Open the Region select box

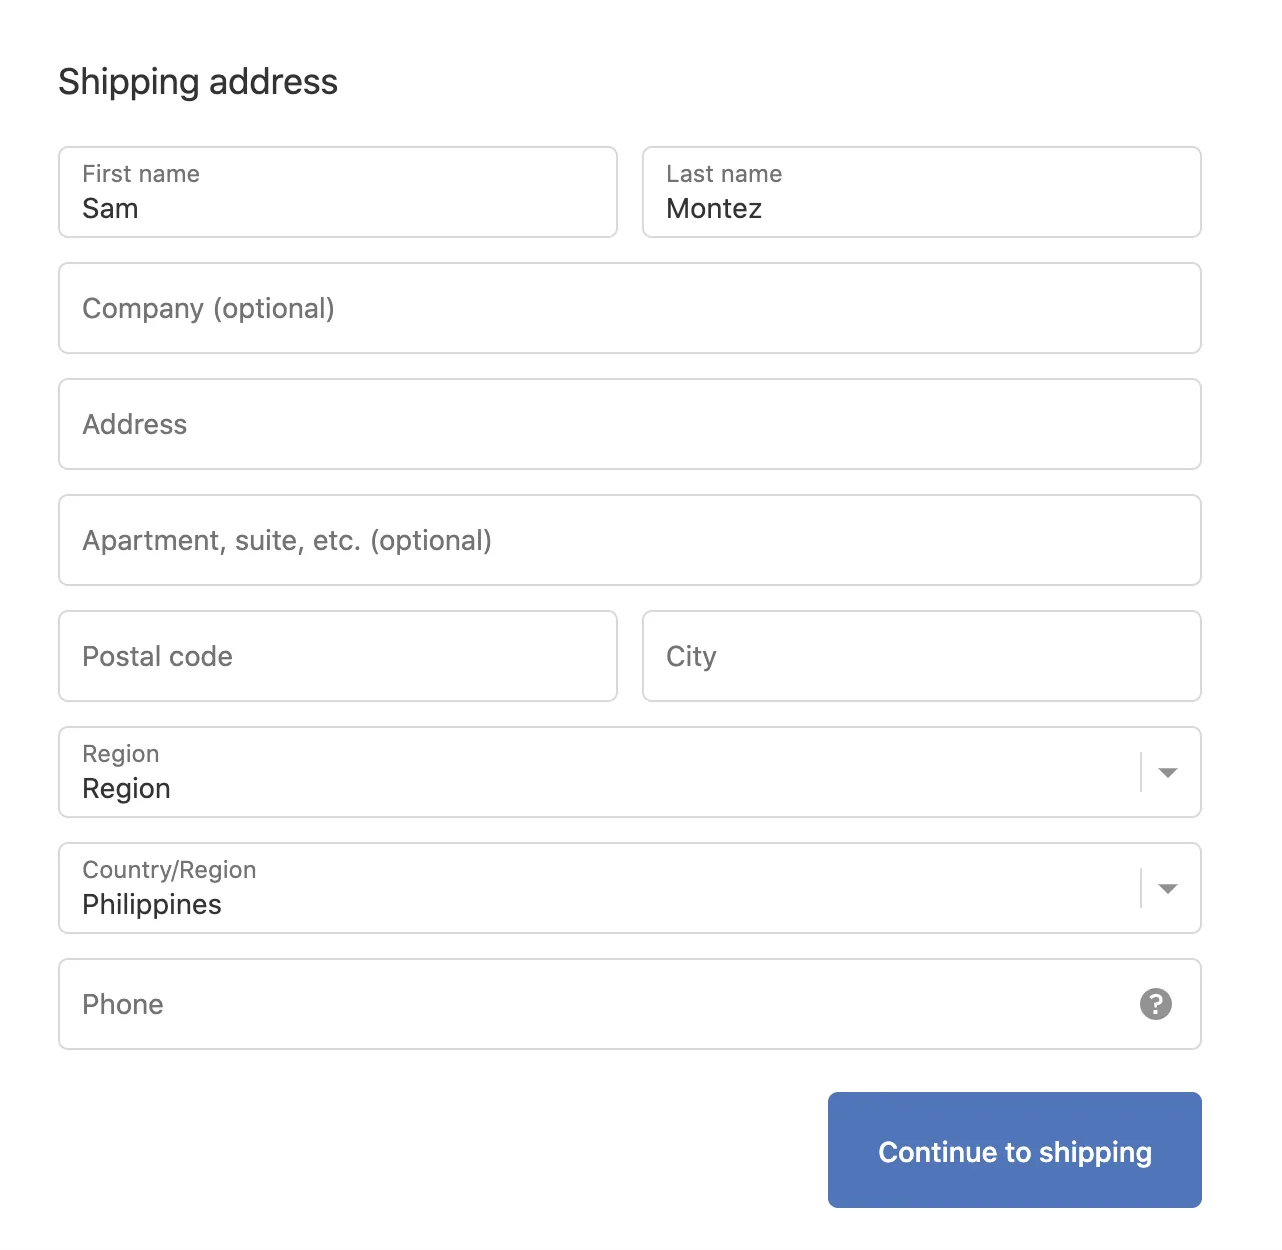(x=630, y=772)
